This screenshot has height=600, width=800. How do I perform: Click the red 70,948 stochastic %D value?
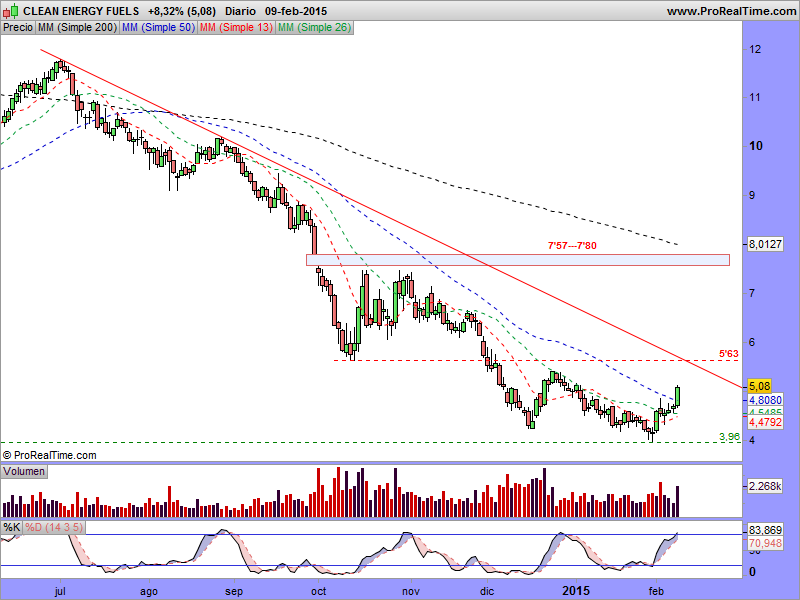point(765,543)
